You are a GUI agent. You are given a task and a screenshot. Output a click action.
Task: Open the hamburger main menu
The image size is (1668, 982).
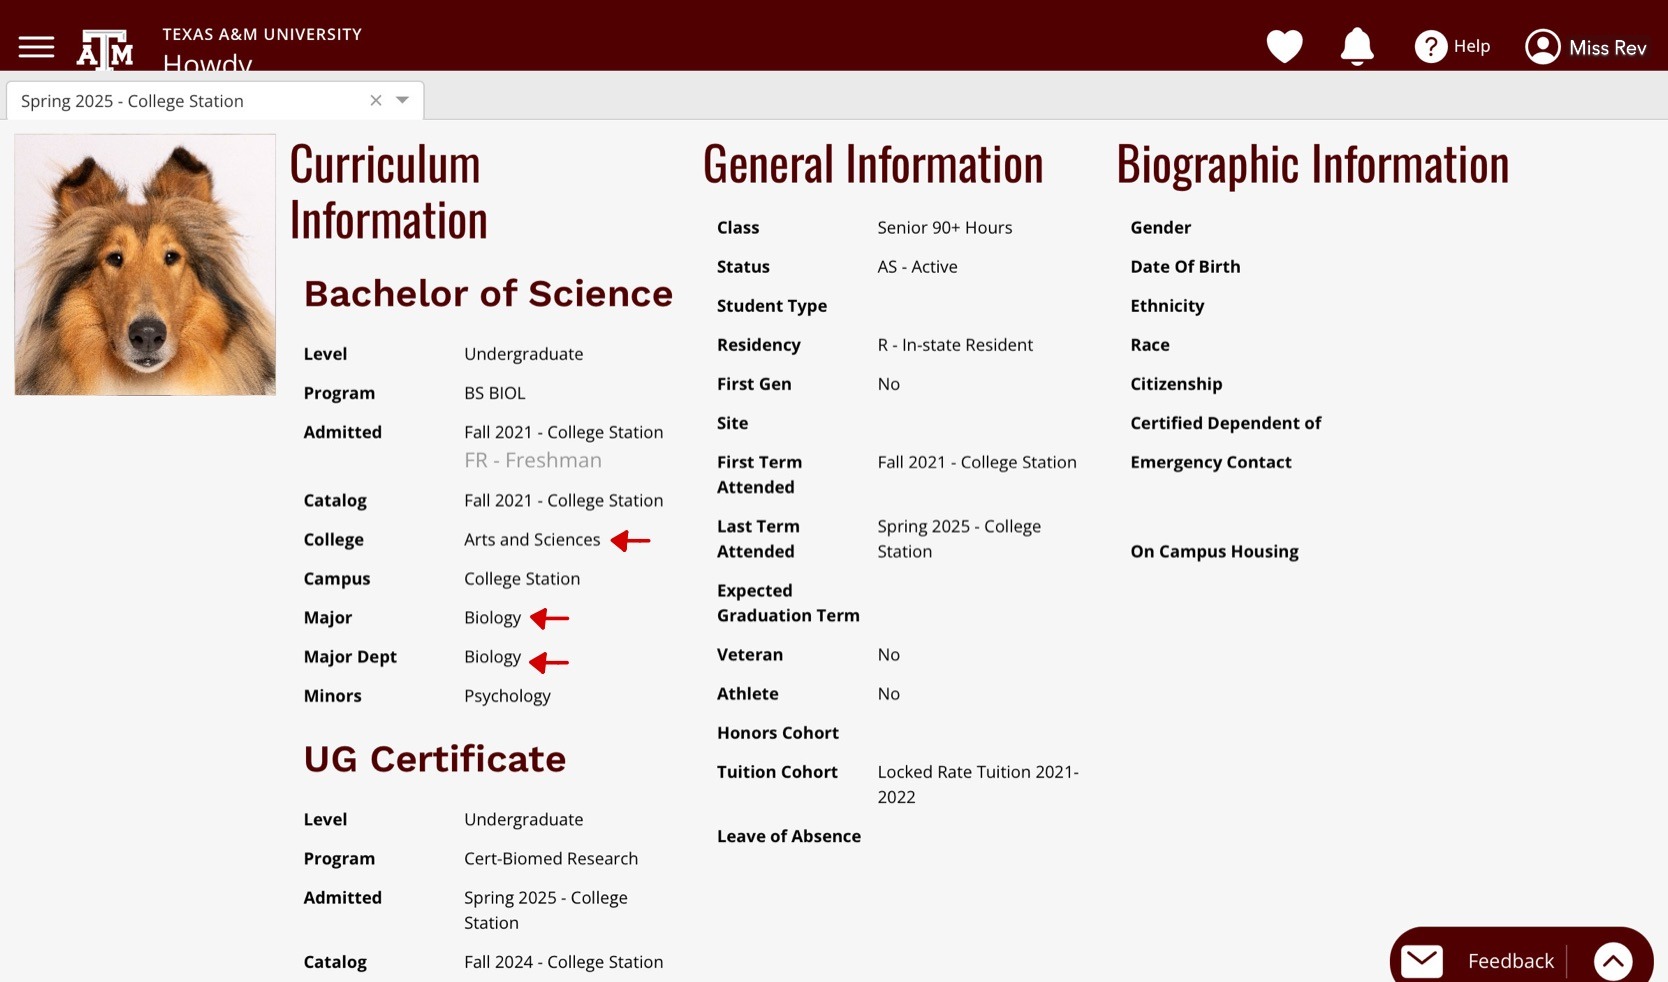36,47
